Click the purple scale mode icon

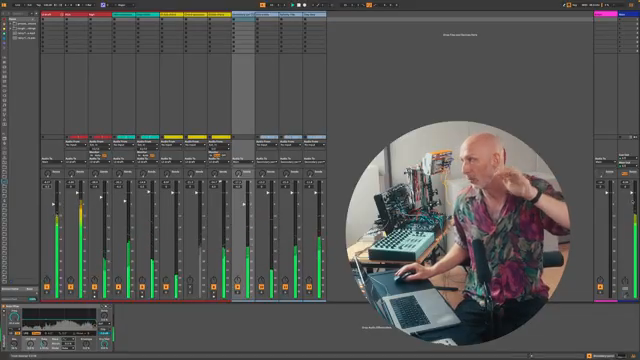point(103,5)
